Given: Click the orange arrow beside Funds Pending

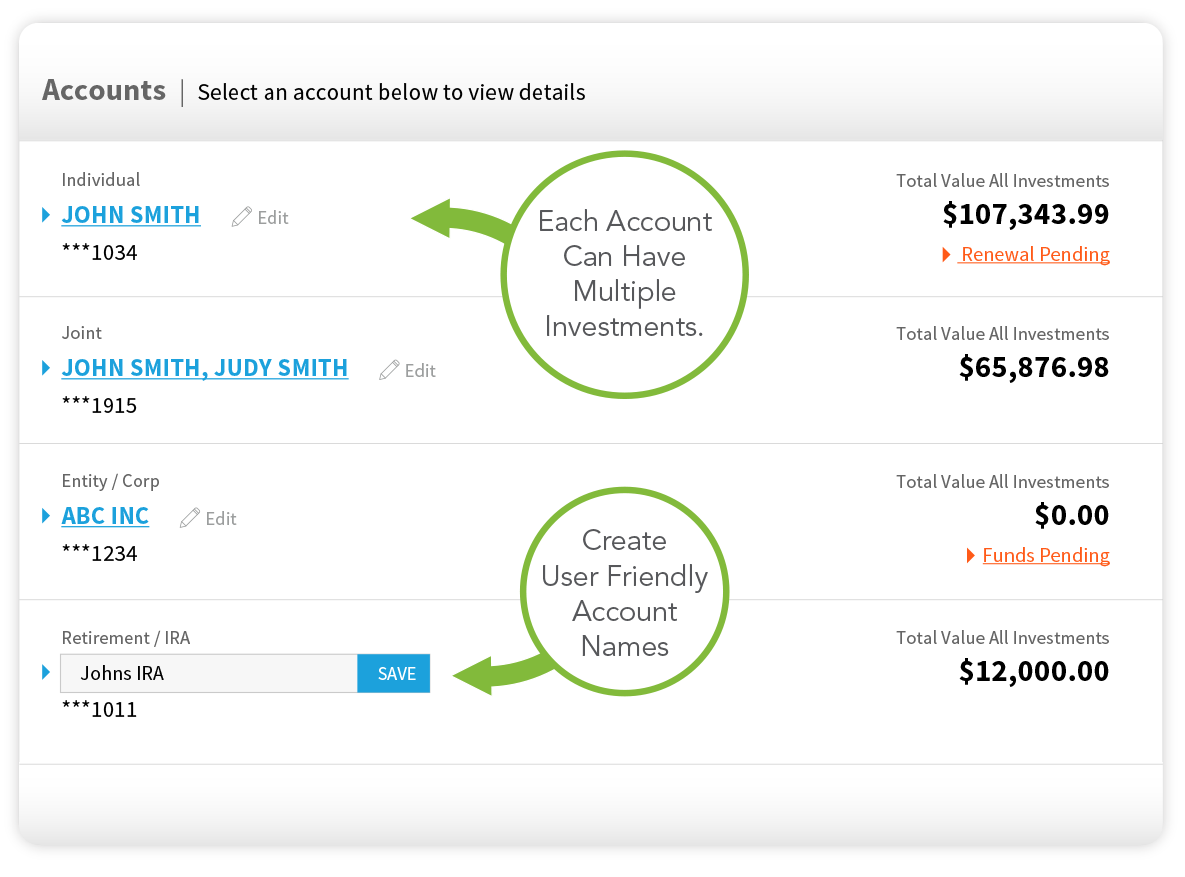Looking at the screenshot, I should 969,555.
